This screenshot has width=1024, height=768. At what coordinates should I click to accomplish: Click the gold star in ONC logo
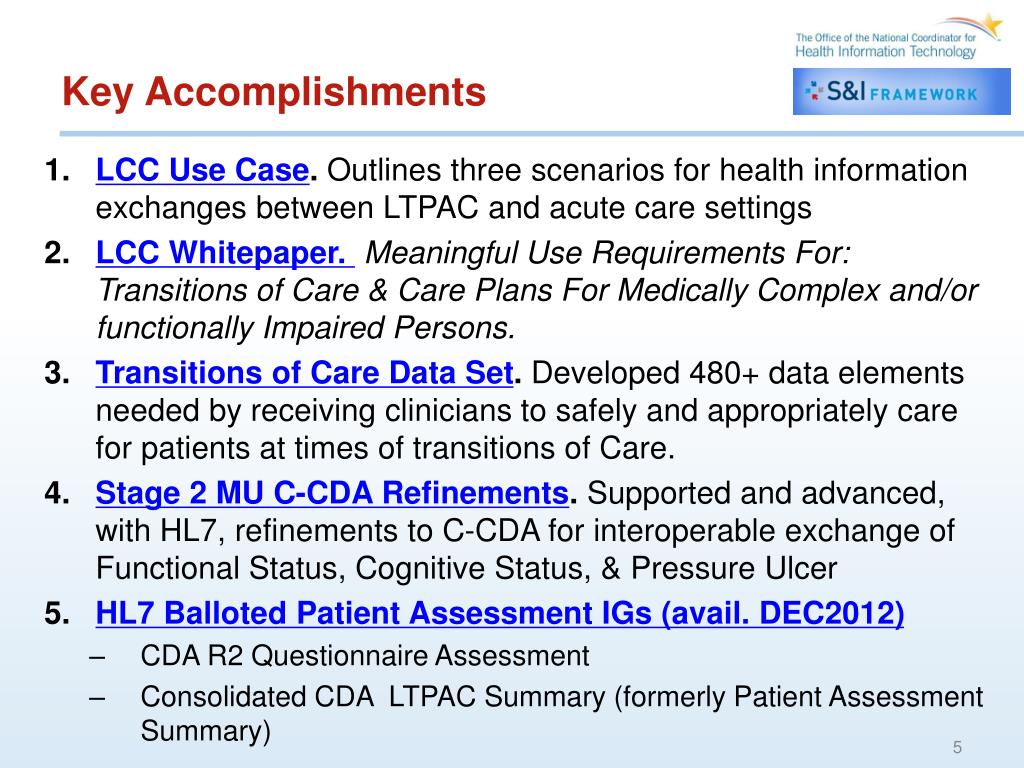[x=991, y=24]
